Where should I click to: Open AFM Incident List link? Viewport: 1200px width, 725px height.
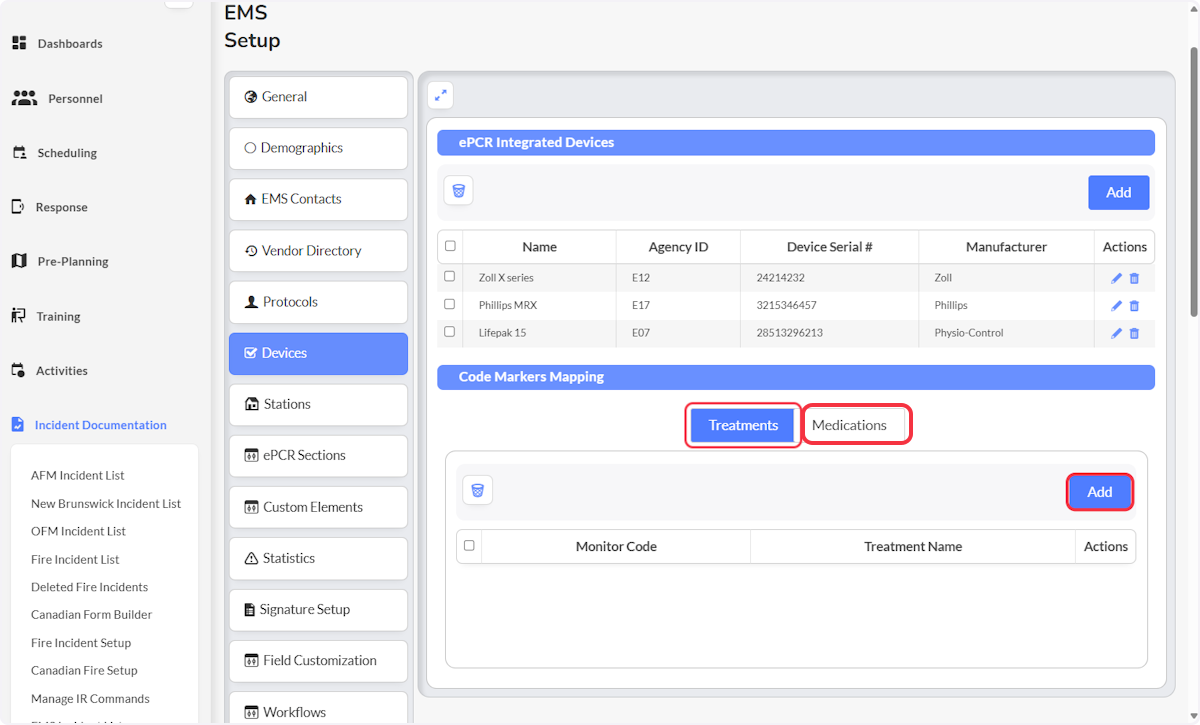78,476
